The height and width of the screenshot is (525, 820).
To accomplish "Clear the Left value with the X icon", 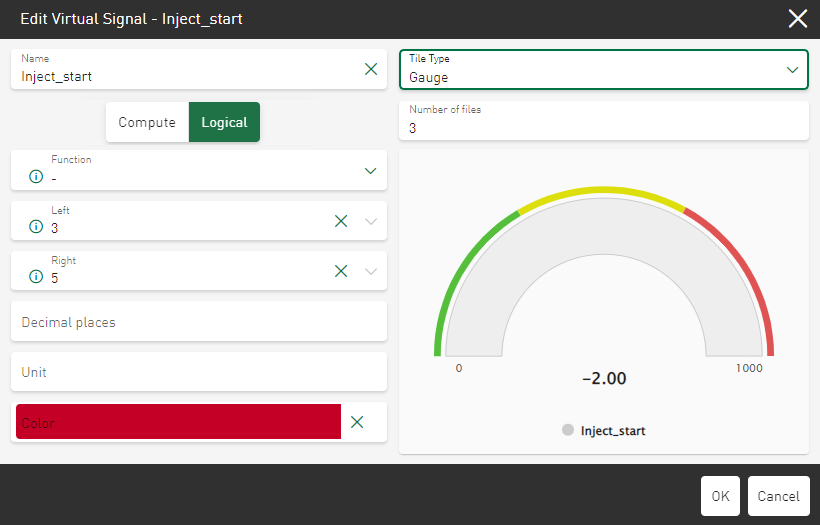I will pos(341,221).
